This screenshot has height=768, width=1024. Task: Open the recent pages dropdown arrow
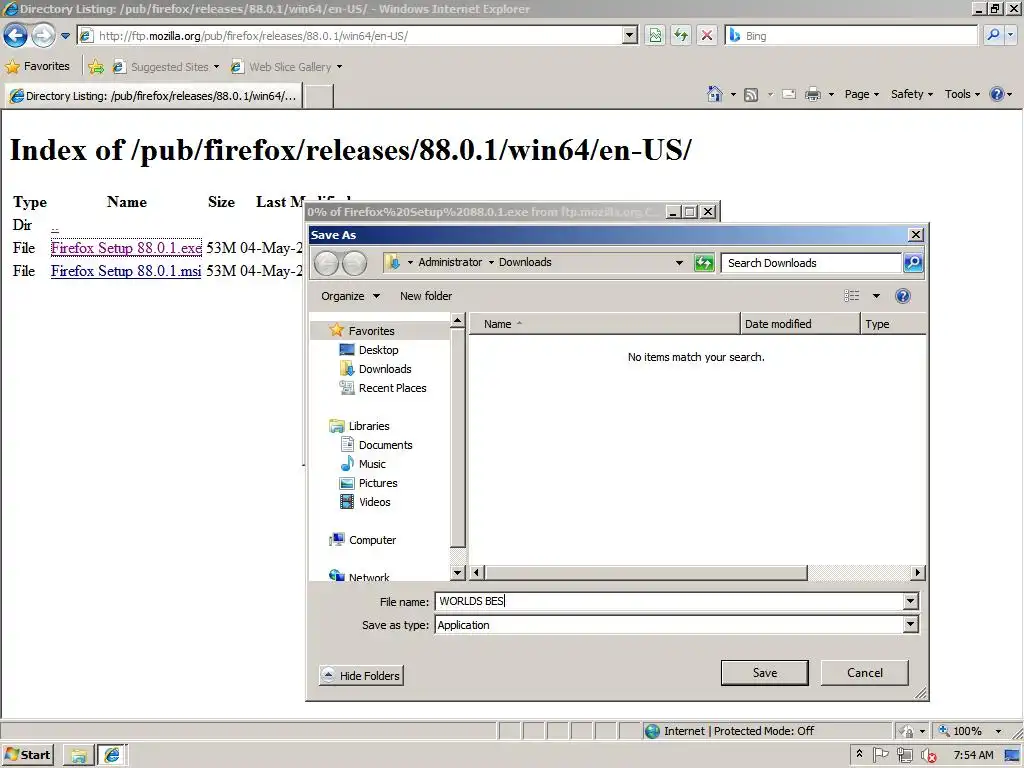[x=65, y=36]
